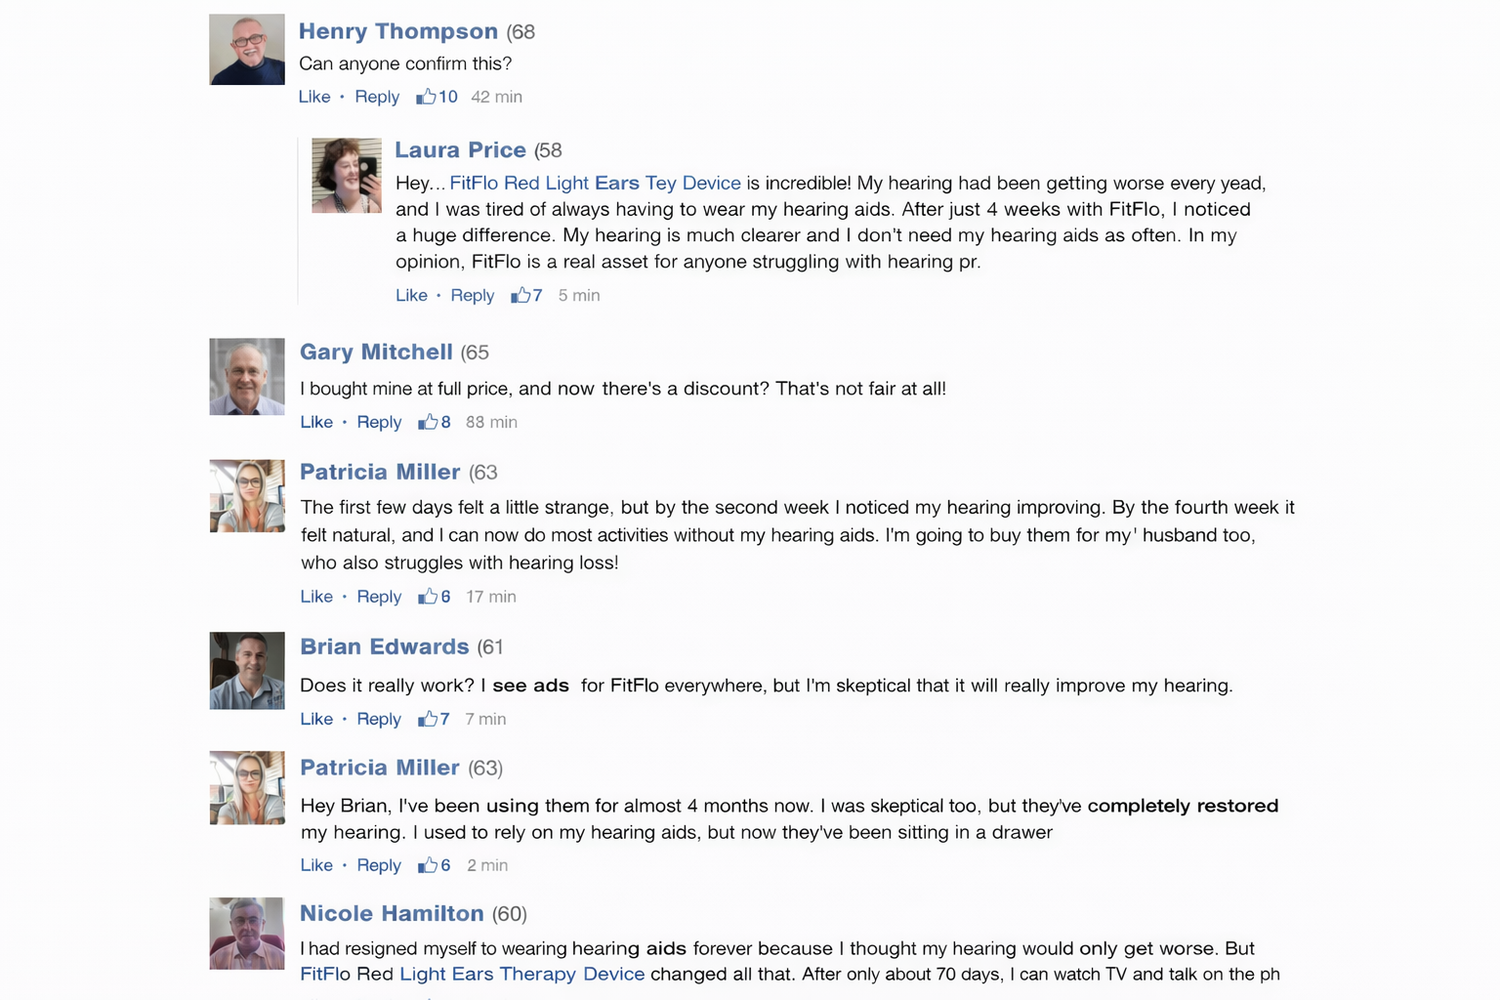Click thumbs-up icon on Gary Mitchell's comment
This screenshot has width=1500, height=1000.
[428, 422]
